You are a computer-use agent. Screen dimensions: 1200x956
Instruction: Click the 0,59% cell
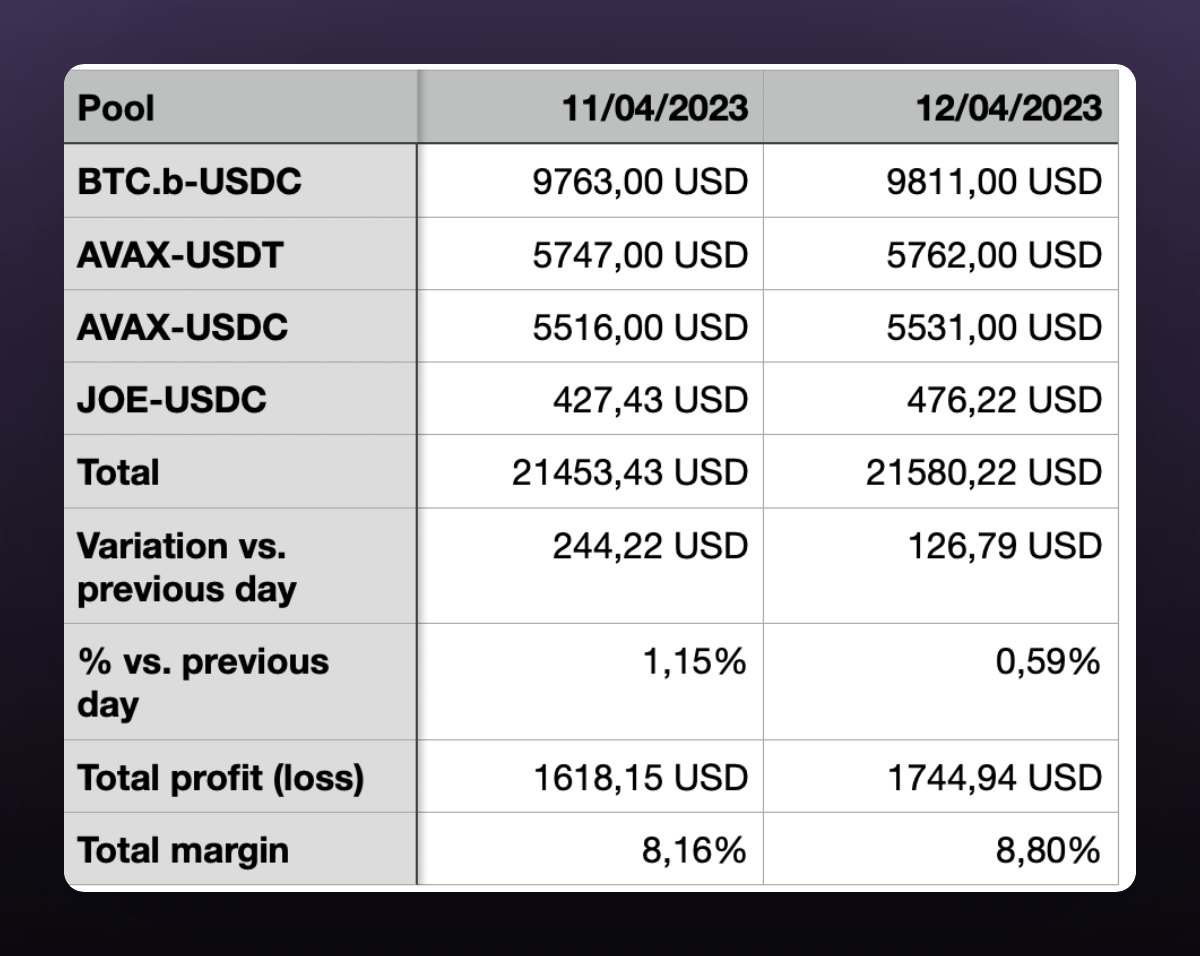1047,662
